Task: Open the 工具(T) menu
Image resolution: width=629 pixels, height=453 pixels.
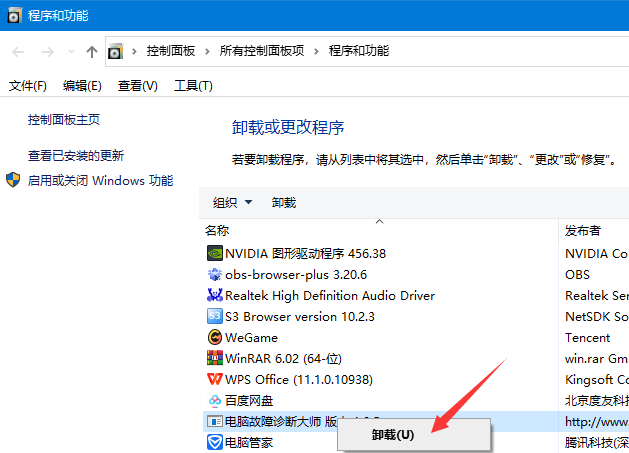Action: tap(193, 85)
